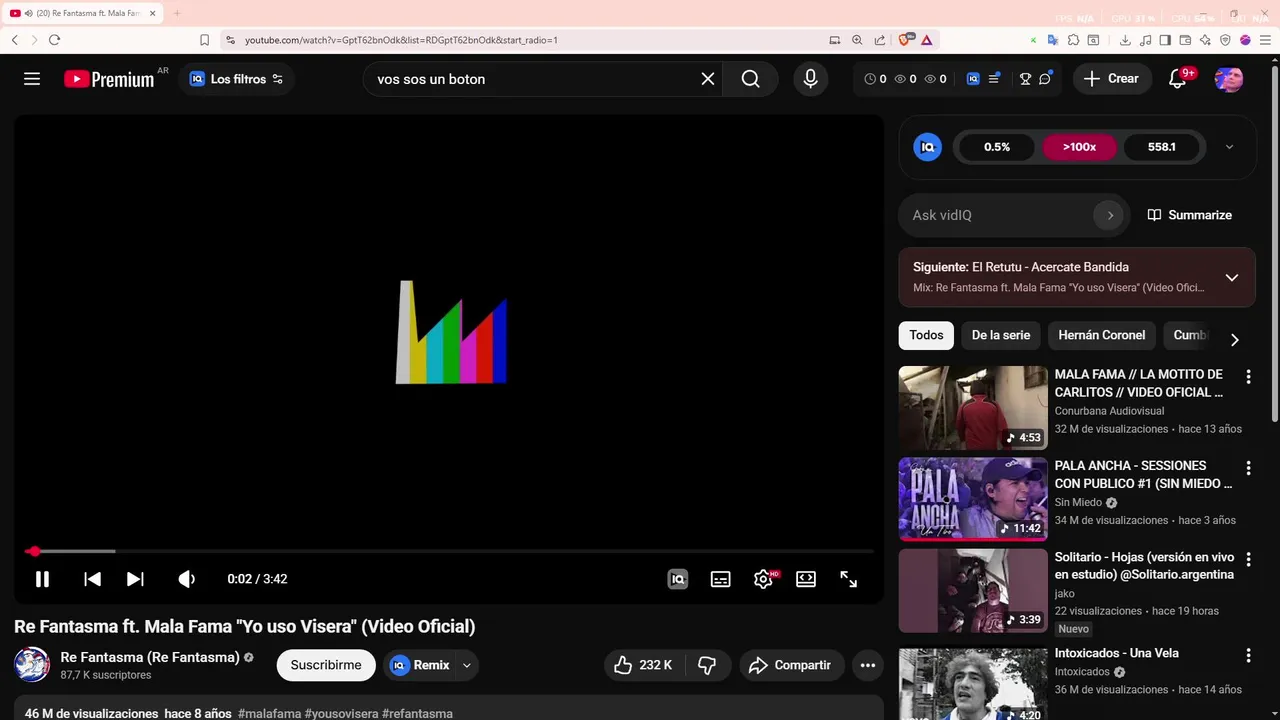Go to YouTube Premium home logo

point(109,79)
